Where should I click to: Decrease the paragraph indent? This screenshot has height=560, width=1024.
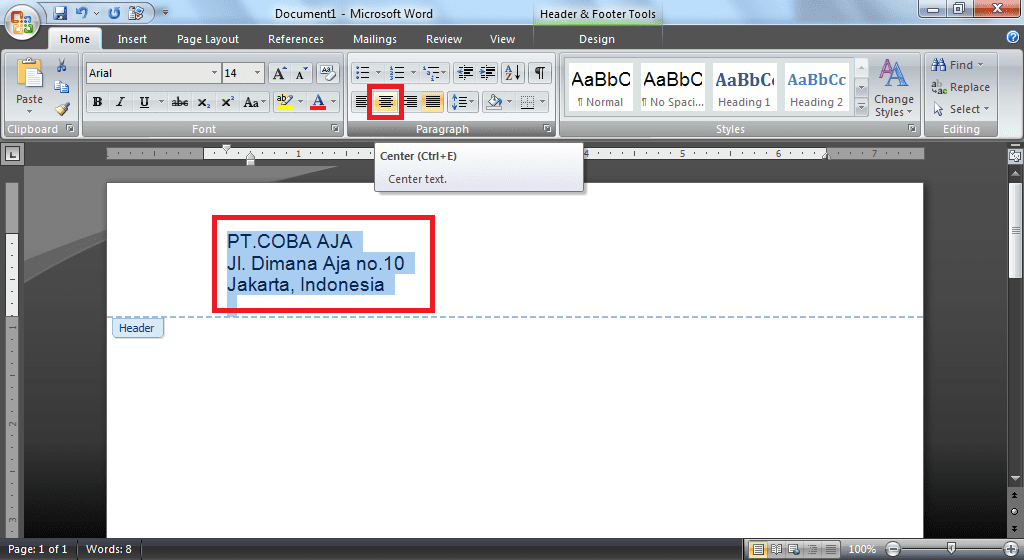point(465,73)
